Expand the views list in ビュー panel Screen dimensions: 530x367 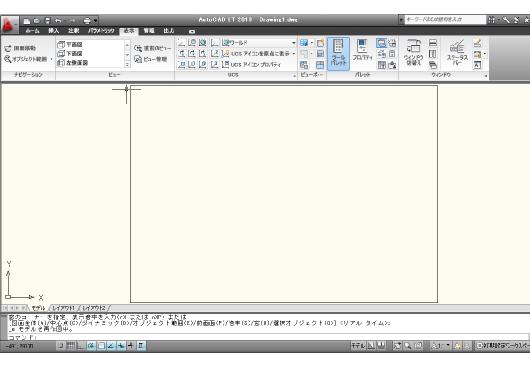(127, 64)
